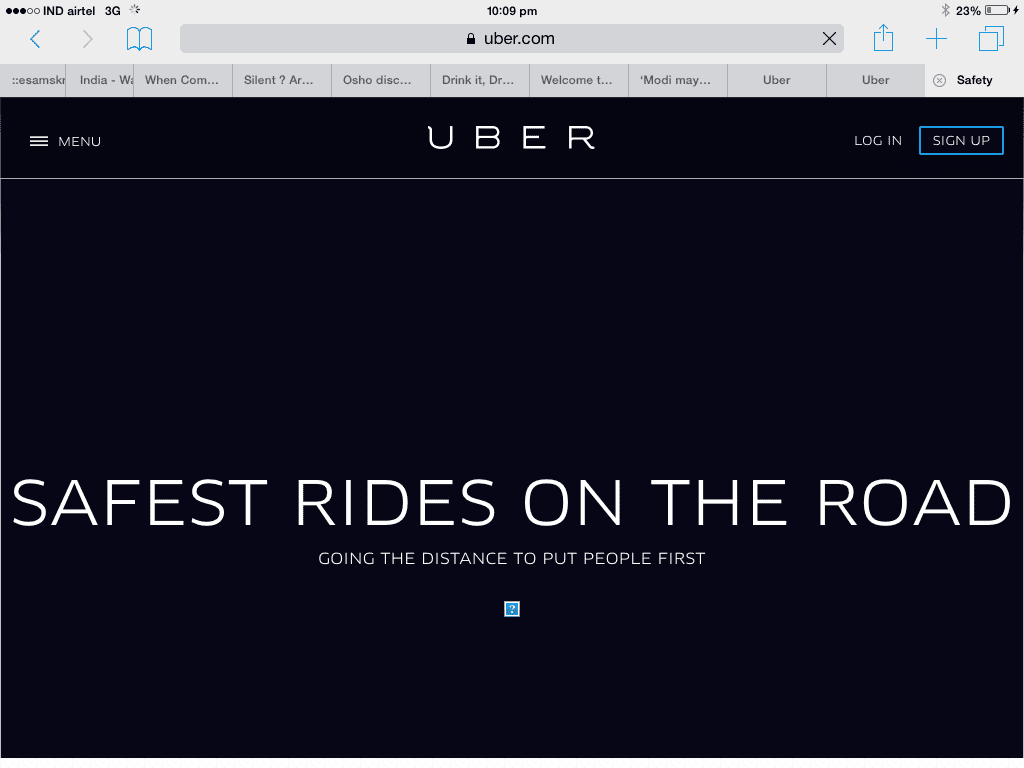Tap the forward navigation arrow
This screenshot has width=1024, height=768.
tap(88, 39)
